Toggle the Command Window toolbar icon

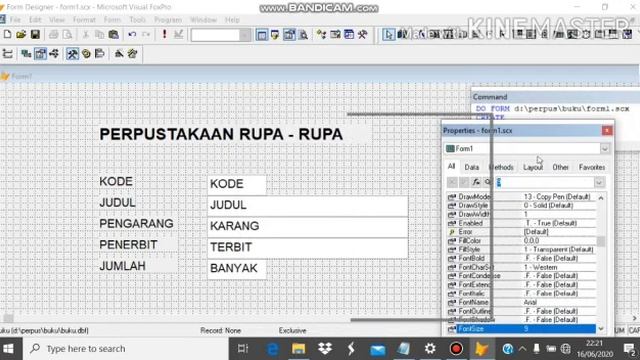[x=262, y=35]
